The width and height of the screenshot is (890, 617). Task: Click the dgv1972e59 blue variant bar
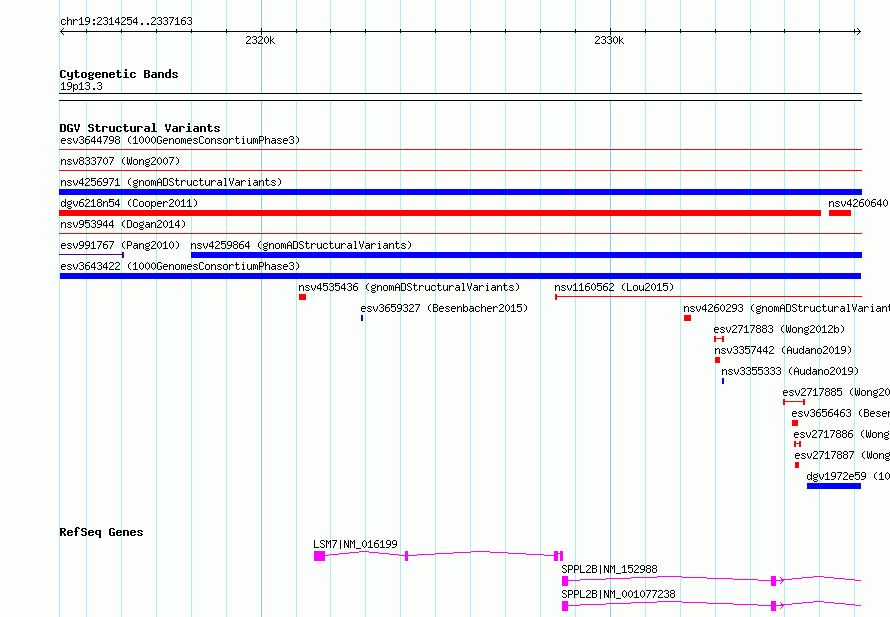(x=834, y=486)
